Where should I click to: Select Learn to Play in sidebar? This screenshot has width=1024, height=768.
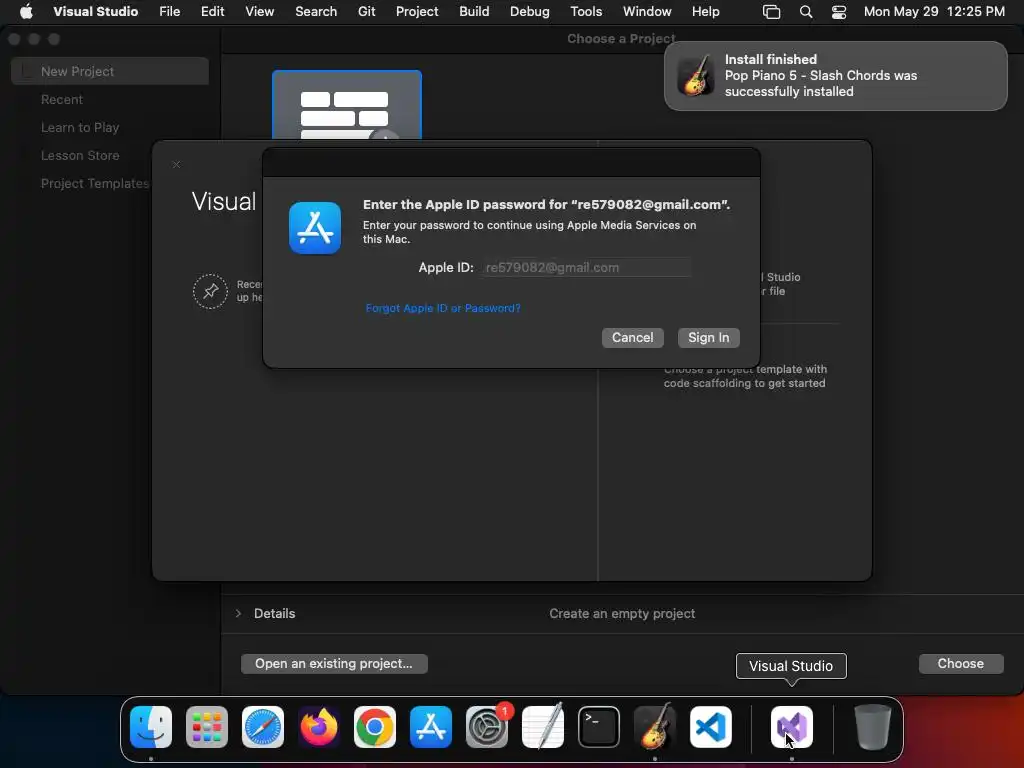click(x=80, y=127)
